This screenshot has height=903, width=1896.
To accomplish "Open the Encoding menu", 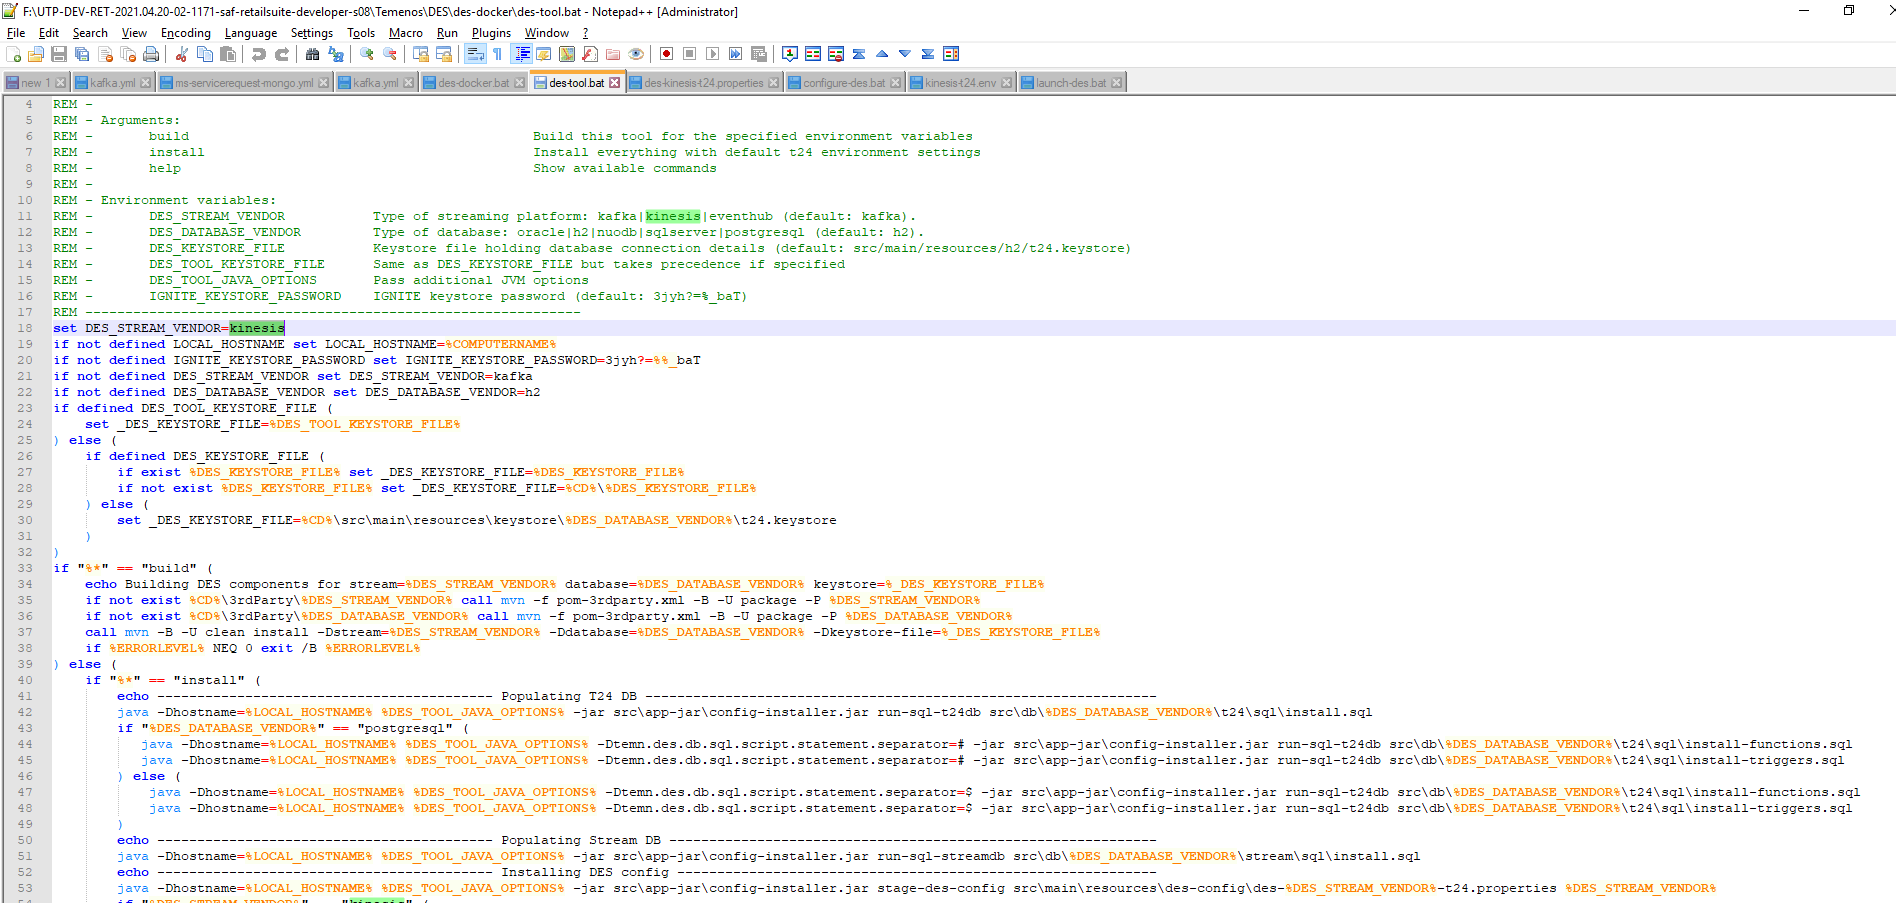I will (x=185, y=33).
